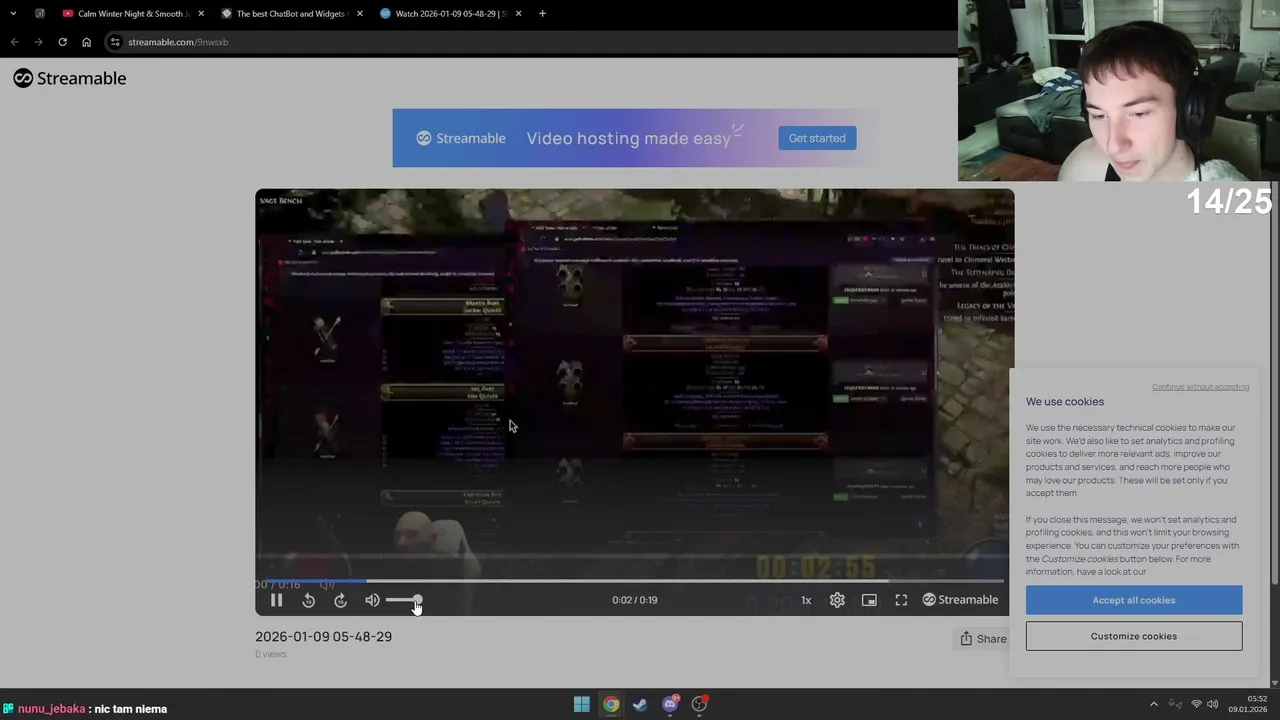Image resolution: width=1280 pixels, height=720 pixels.
Task: Select the Watch 2026-01-09 Streamable tab
Action: (x=448, y=14)
